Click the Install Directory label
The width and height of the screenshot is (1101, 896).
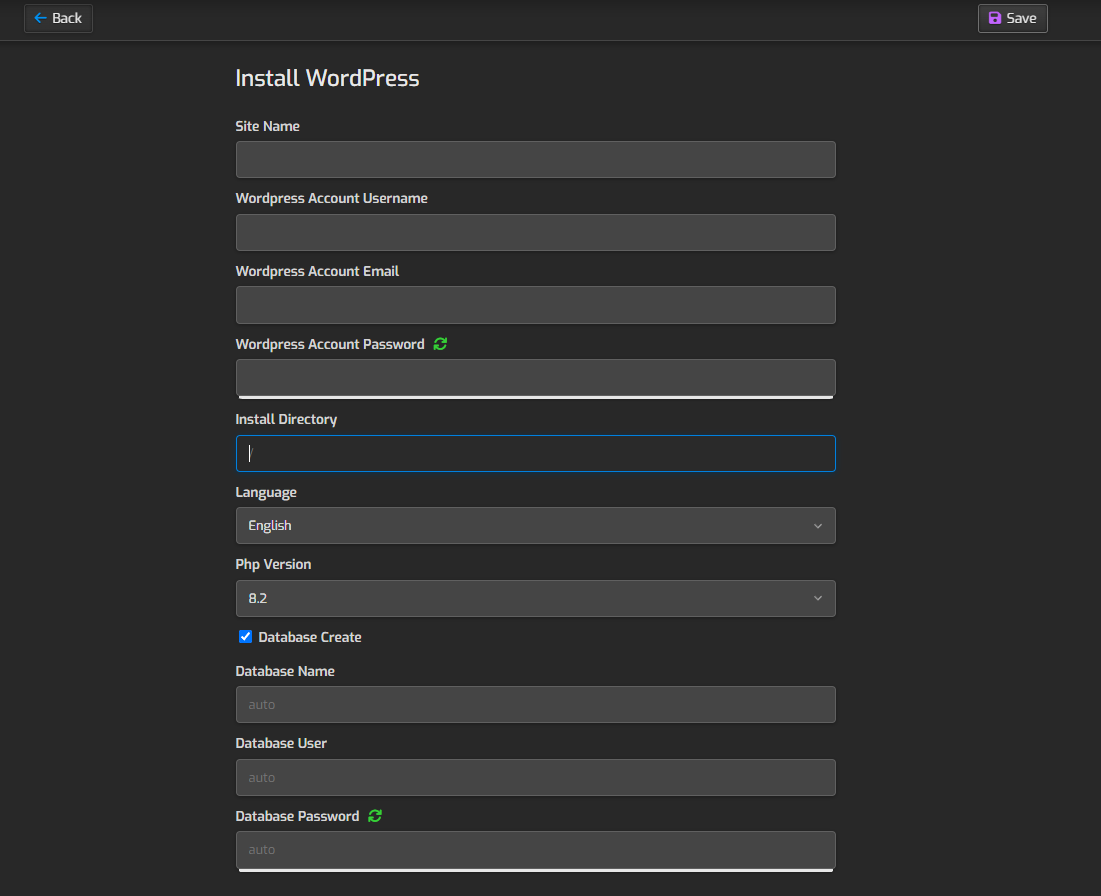286,419
